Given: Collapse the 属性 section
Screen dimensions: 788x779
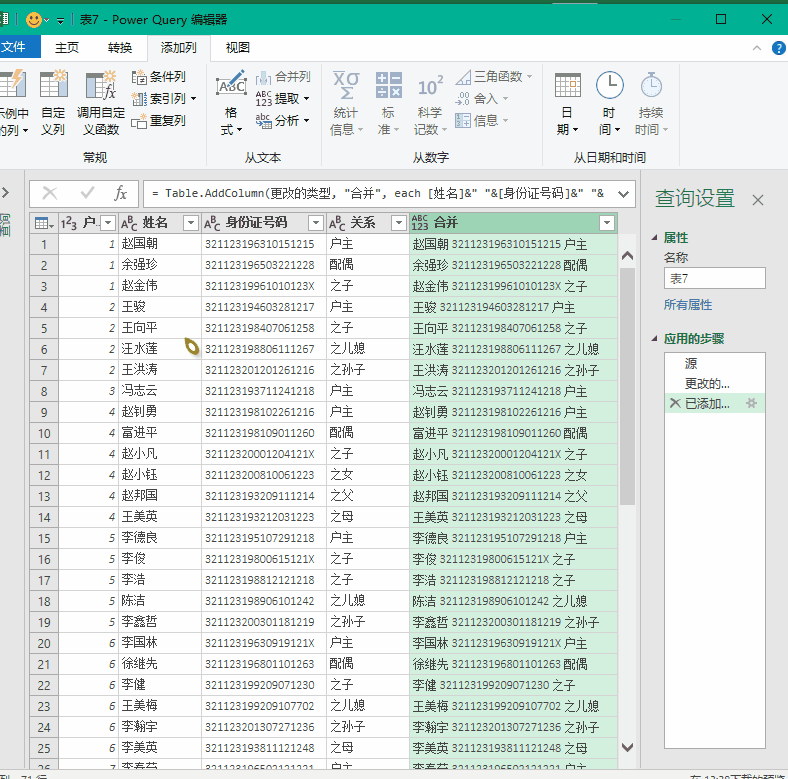Looking at the screenshot, I should [654, 238].
